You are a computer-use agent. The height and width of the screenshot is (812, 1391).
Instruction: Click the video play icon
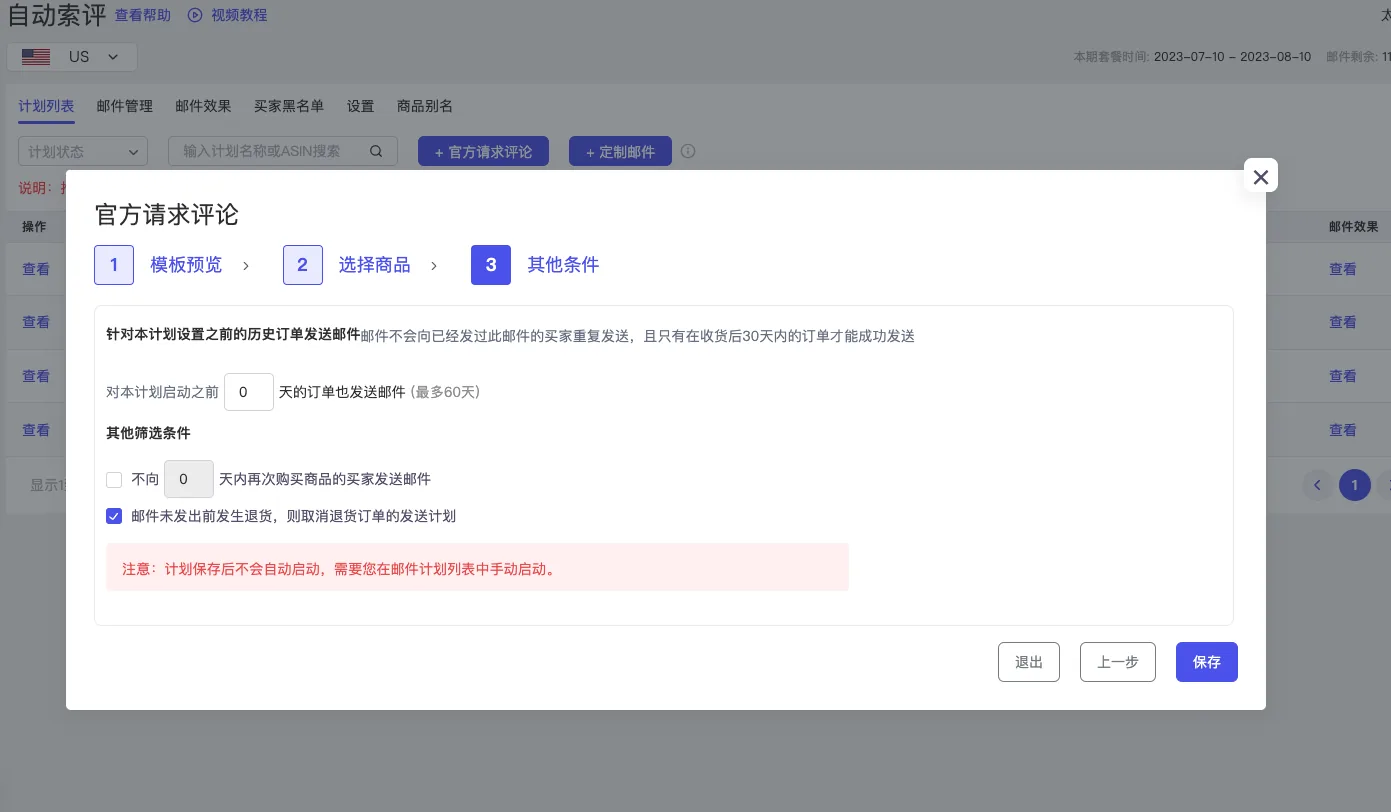coord(195,15)
